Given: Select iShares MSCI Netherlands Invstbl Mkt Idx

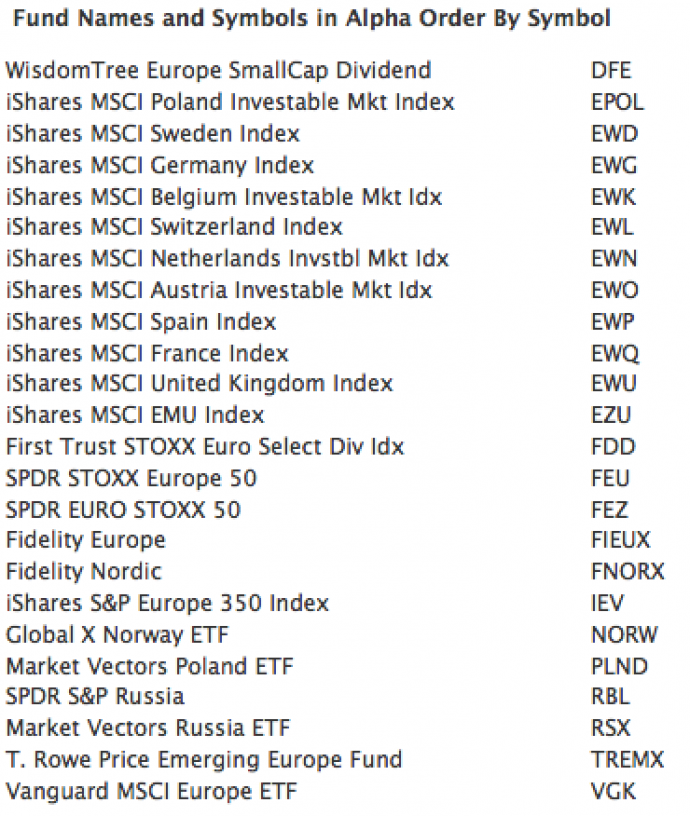Looking at the screenshot, I should [x=227, y=259].
